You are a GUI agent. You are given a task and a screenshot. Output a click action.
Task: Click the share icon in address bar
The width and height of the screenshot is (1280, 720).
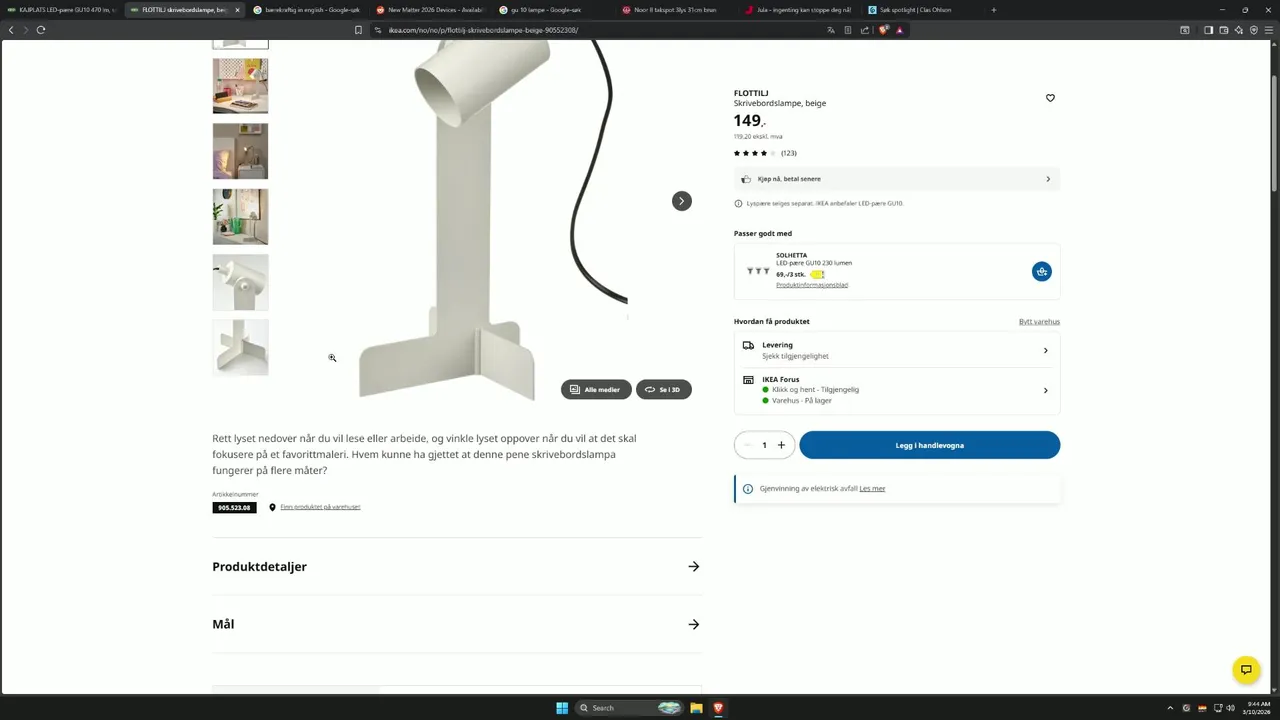tap(865, 30)
